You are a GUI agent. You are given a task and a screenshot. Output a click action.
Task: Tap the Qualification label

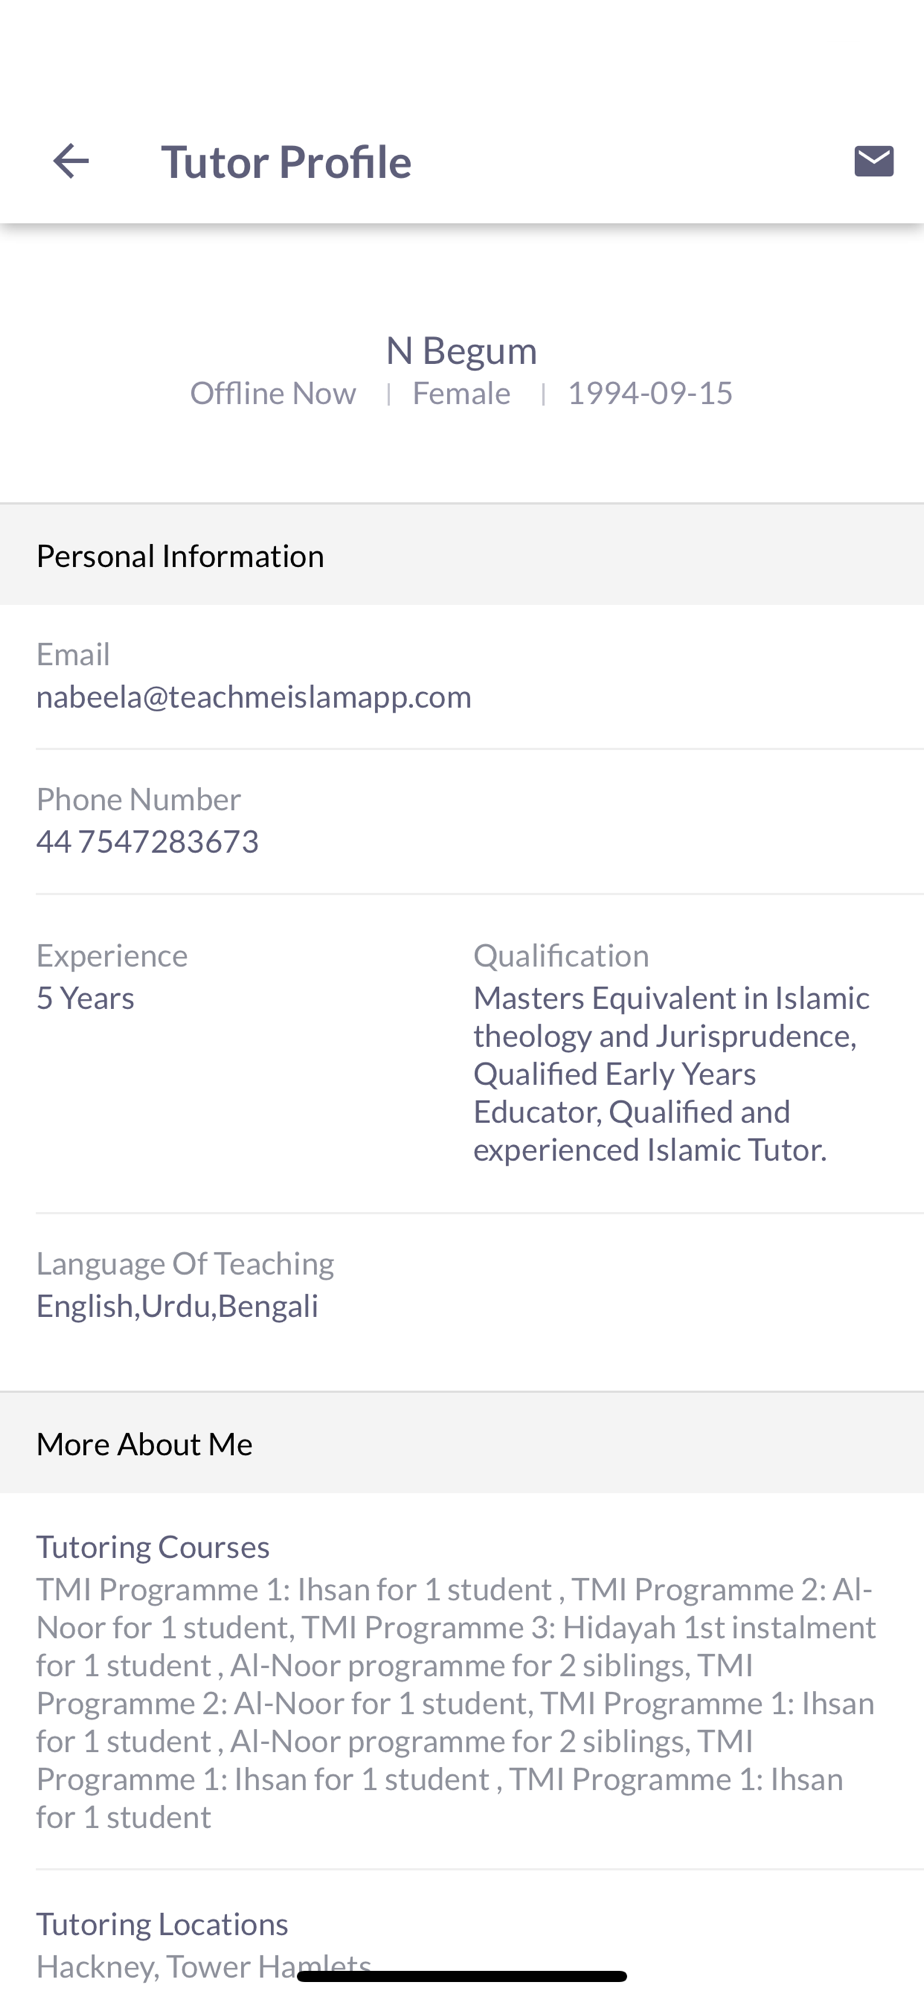pyautogui.click(x=561, y=956)
